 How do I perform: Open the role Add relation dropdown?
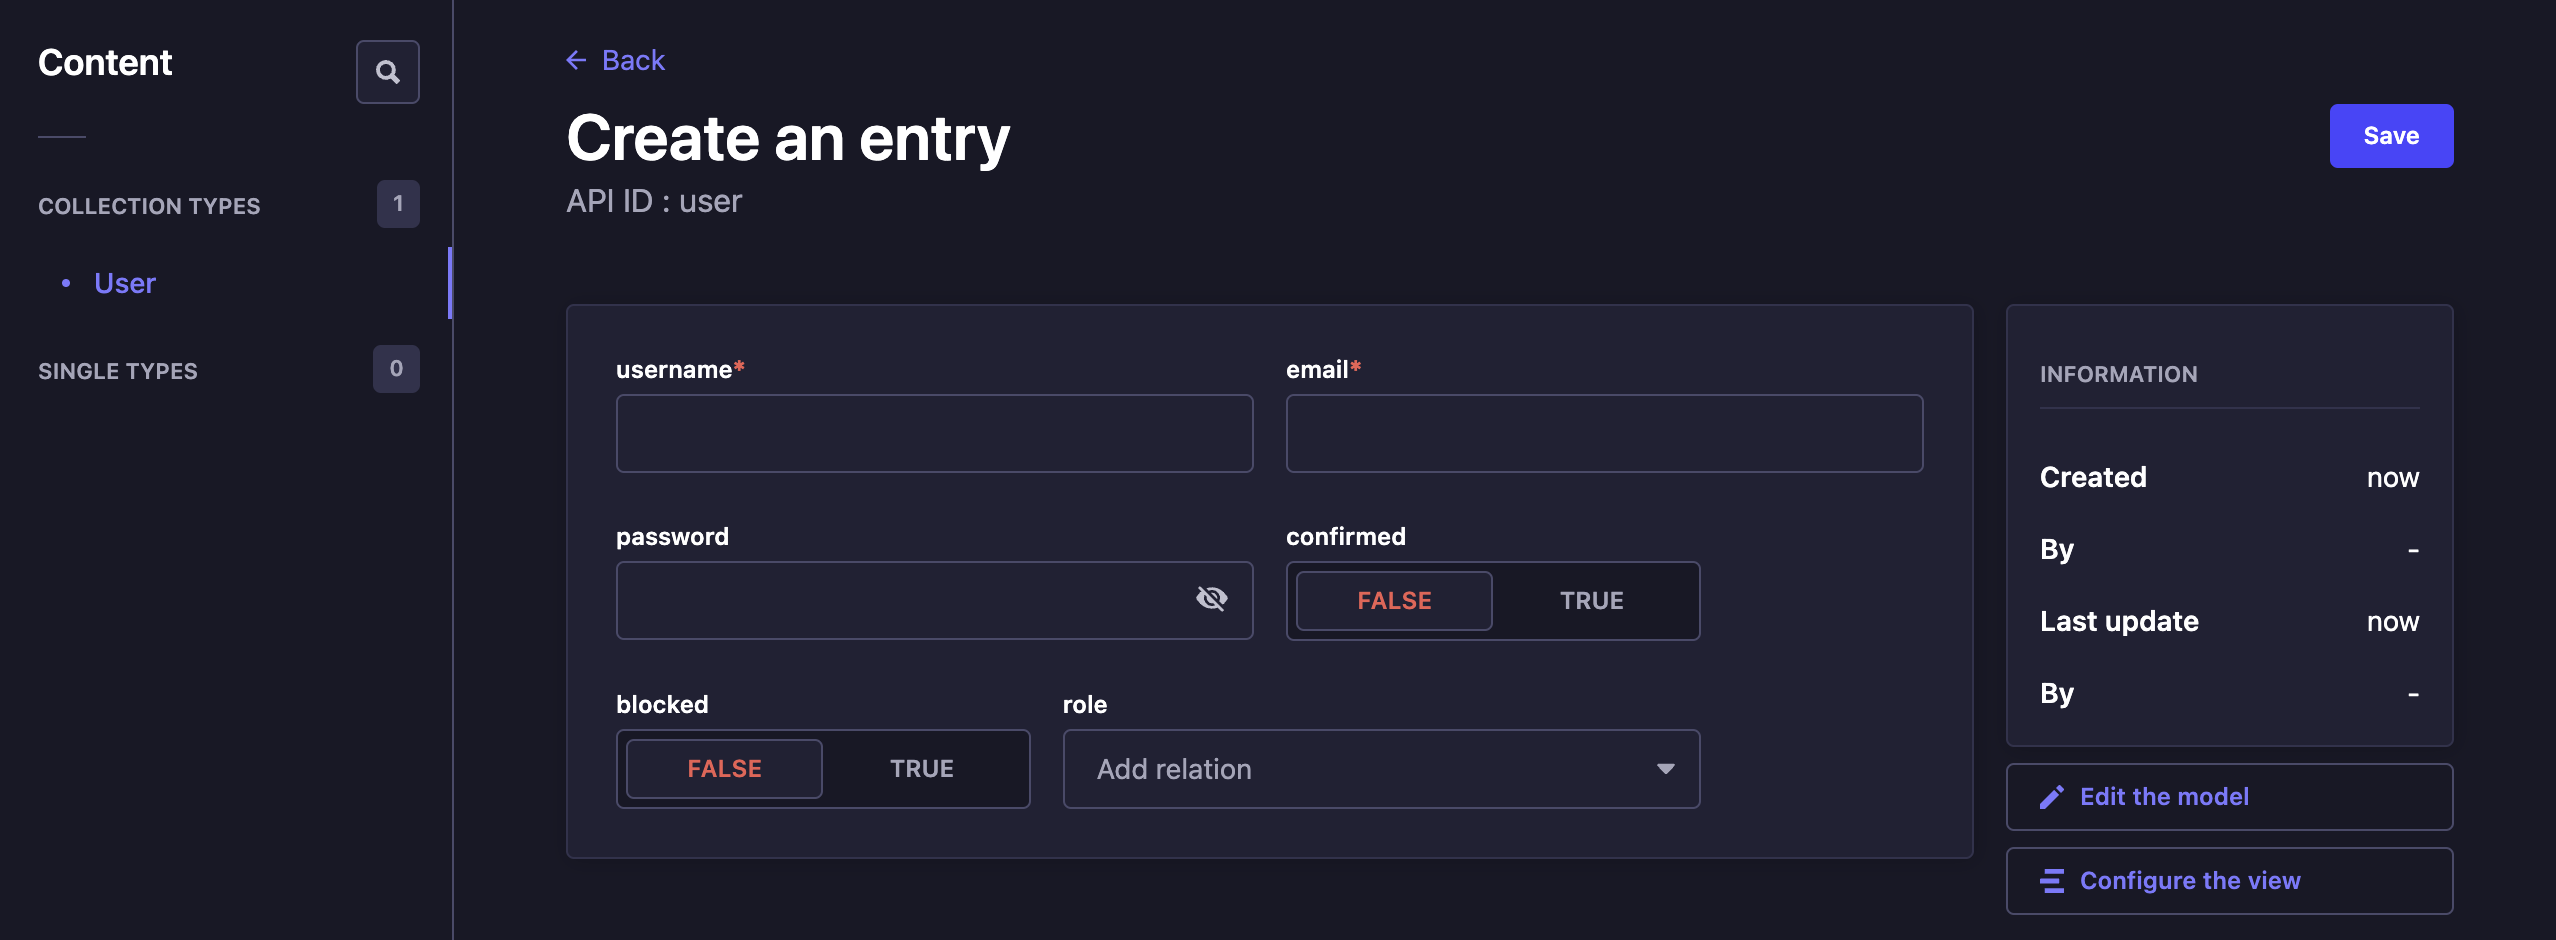pos(1300,768)
